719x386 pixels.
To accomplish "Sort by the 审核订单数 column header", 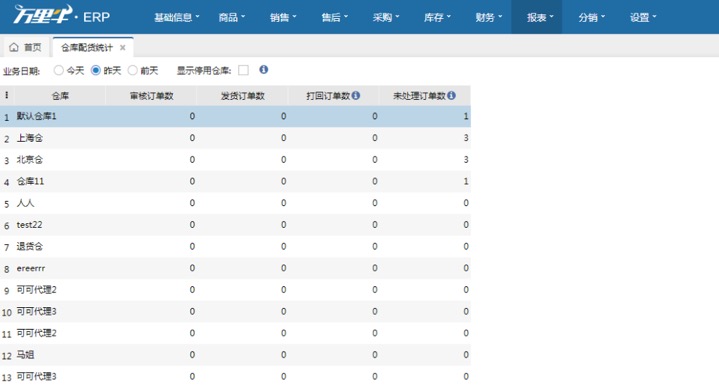I will coord(151,96).
